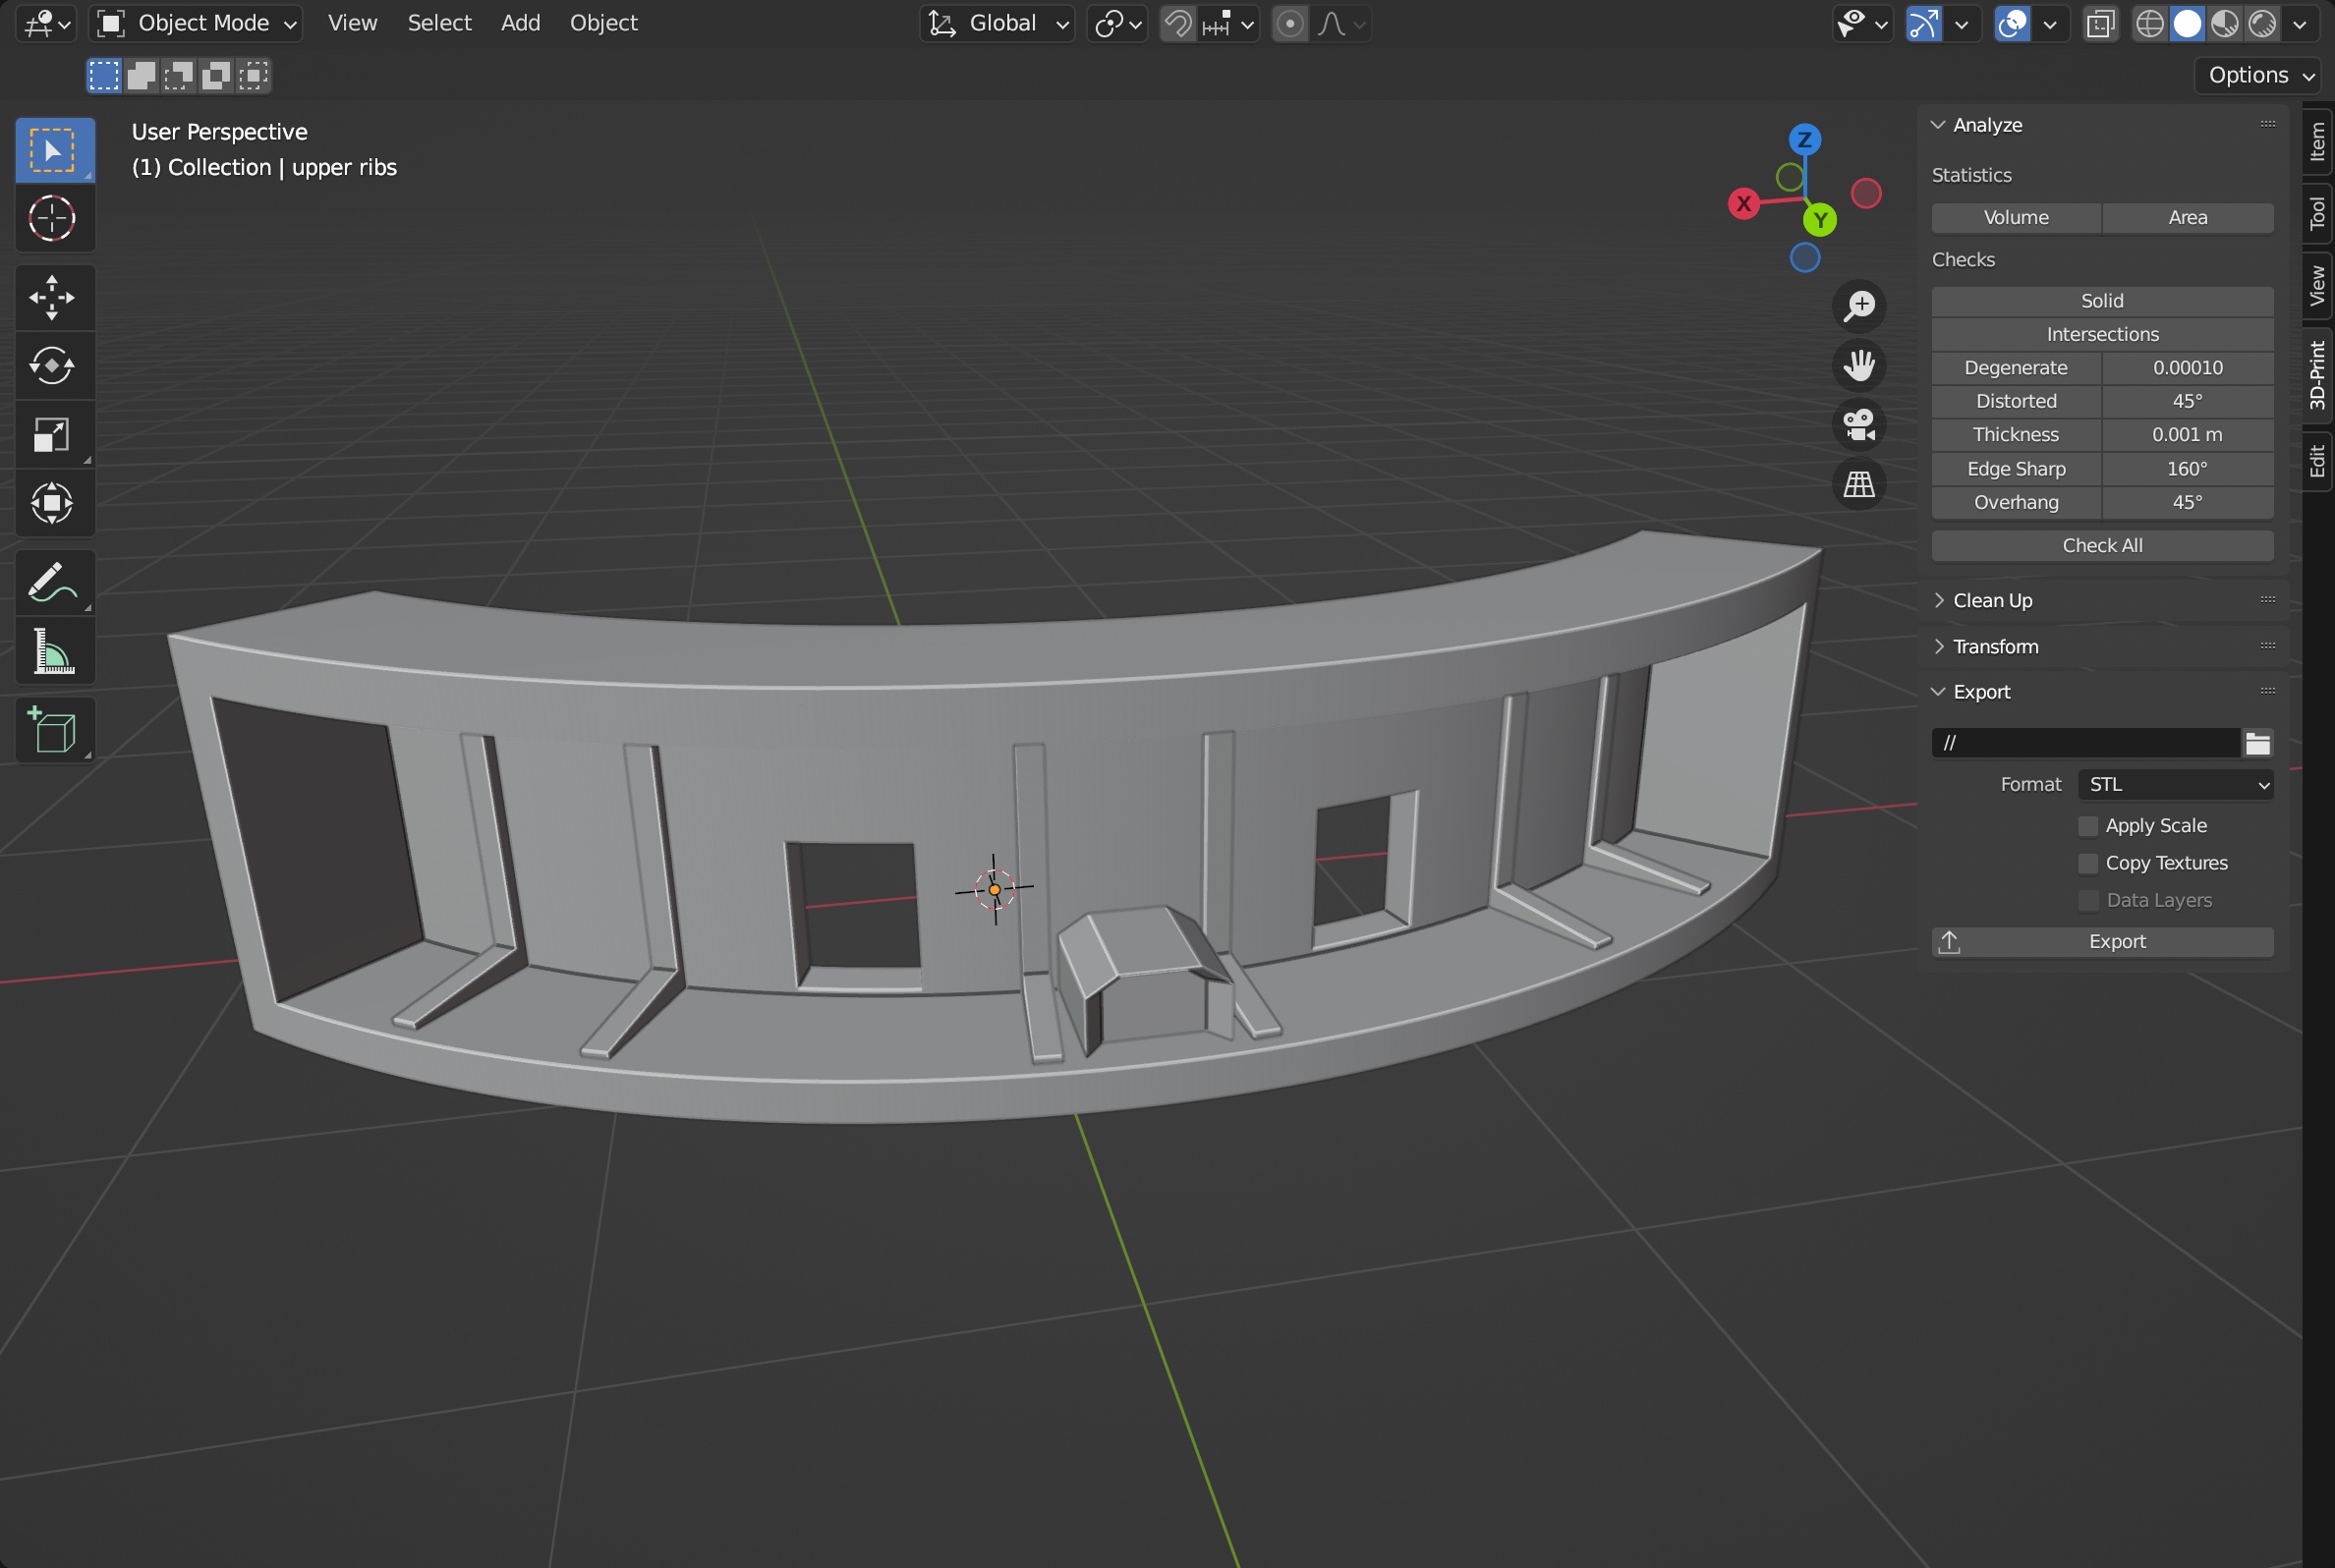Switch to wireframe viewport shading
Image resolution: width=2335 pixels, height=1568 pixels.
(x=2149, y=23)
